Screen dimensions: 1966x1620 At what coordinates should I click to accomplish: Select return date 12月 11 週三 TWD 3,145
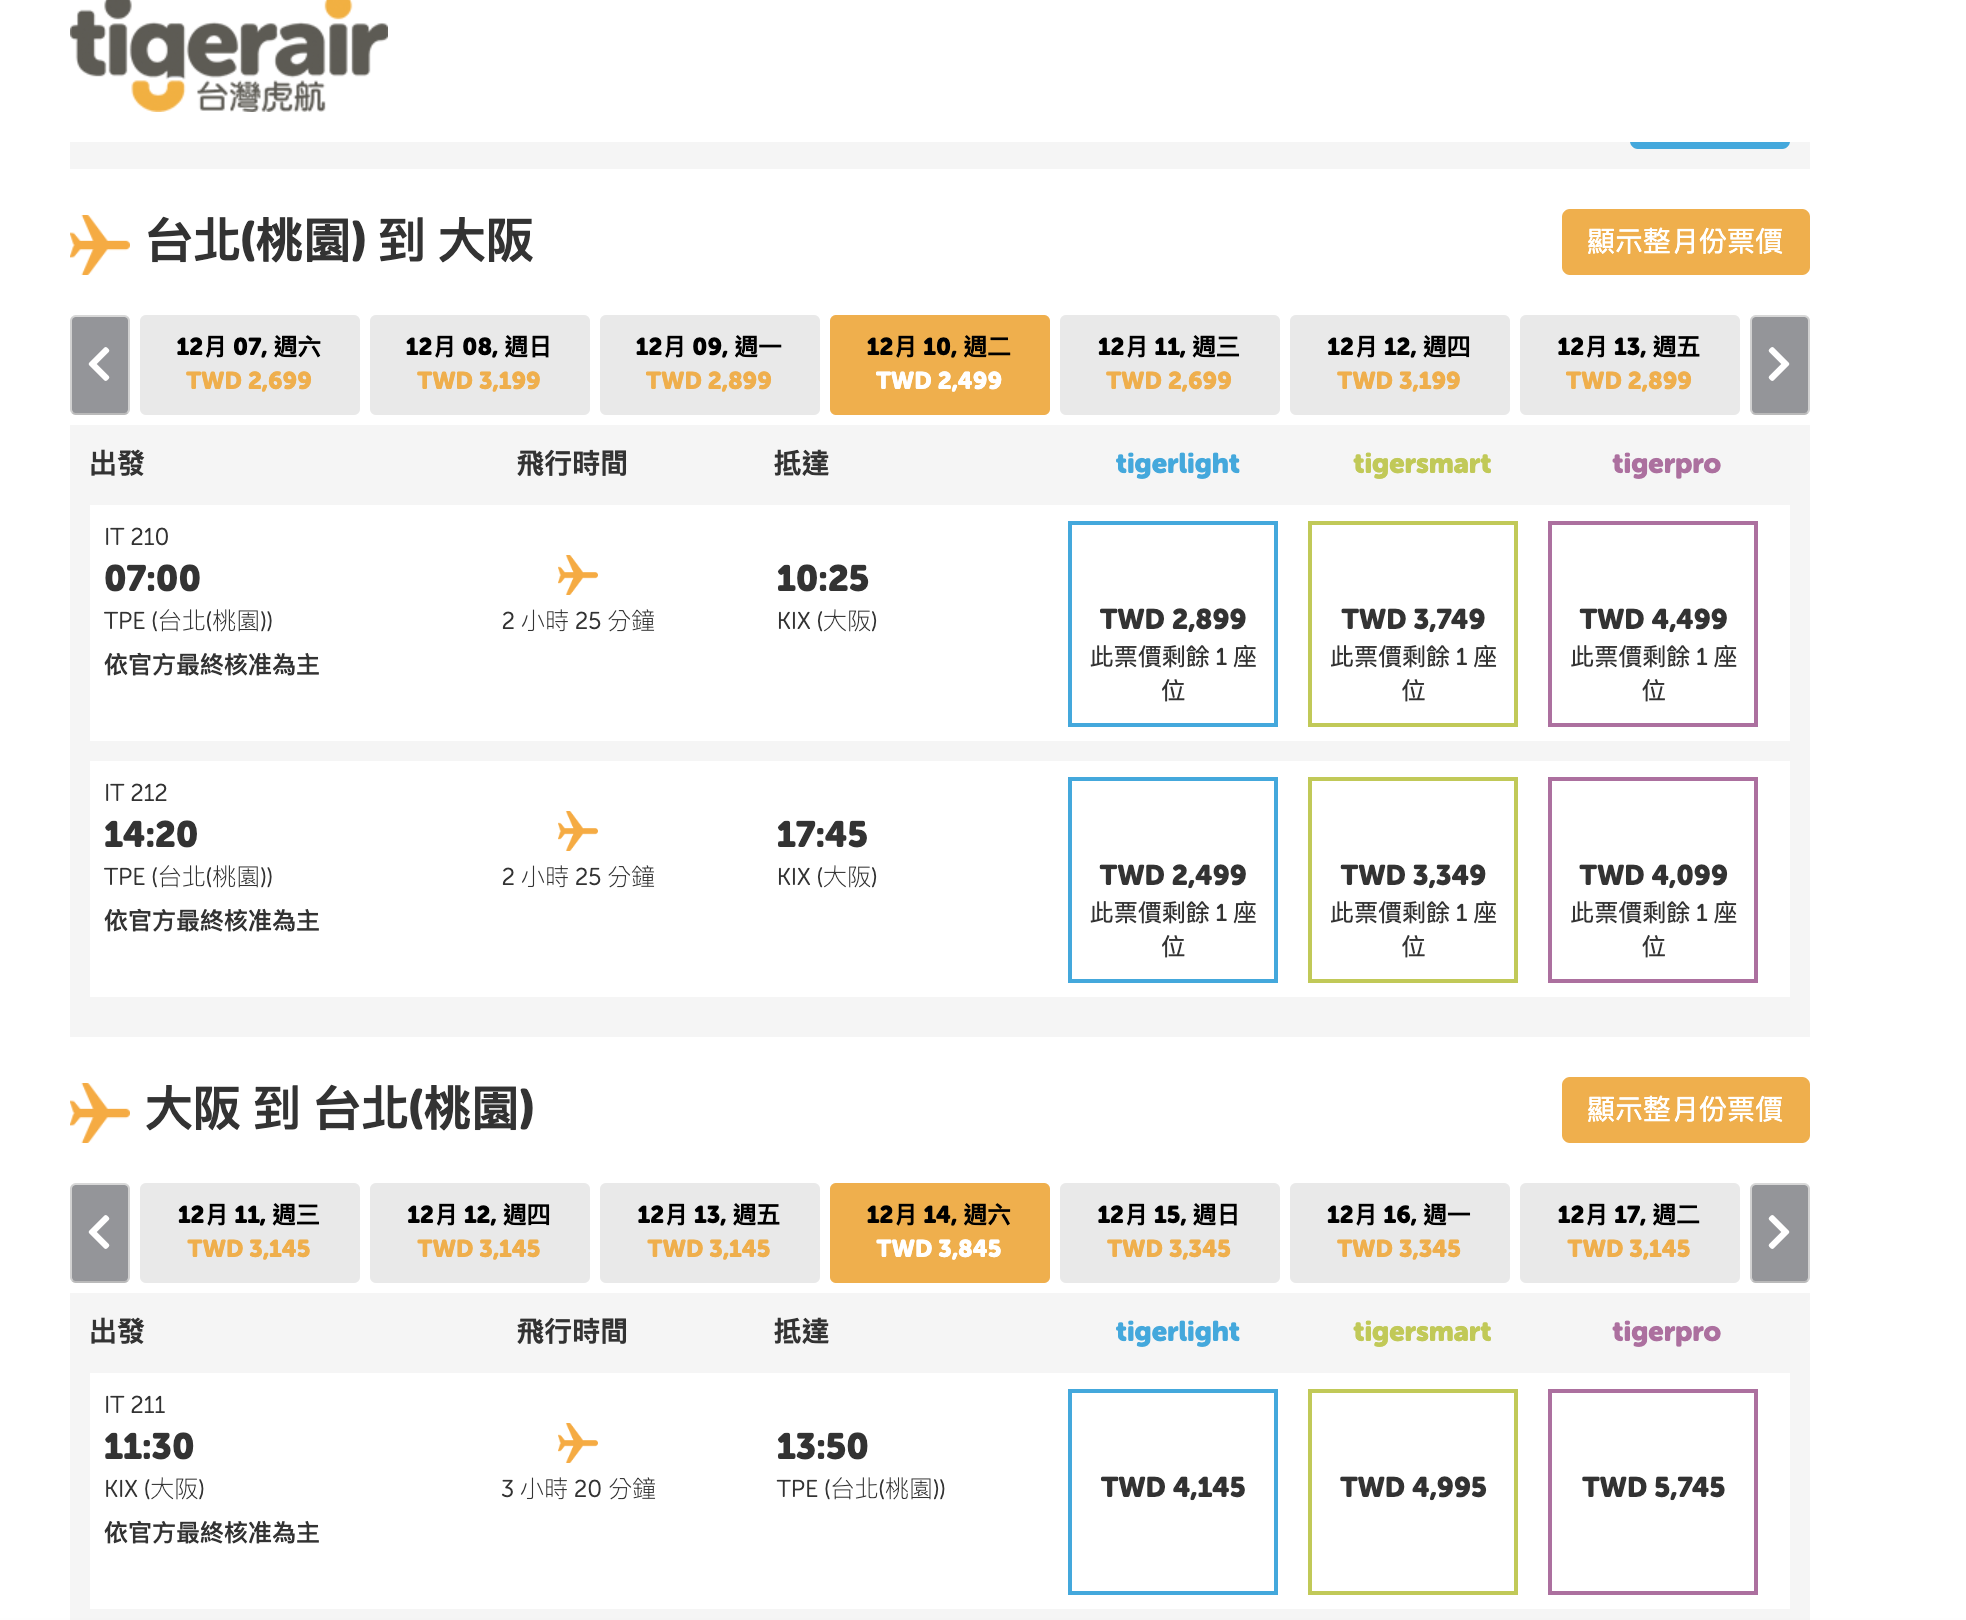pyautogui.click(x=250, y=1233)
